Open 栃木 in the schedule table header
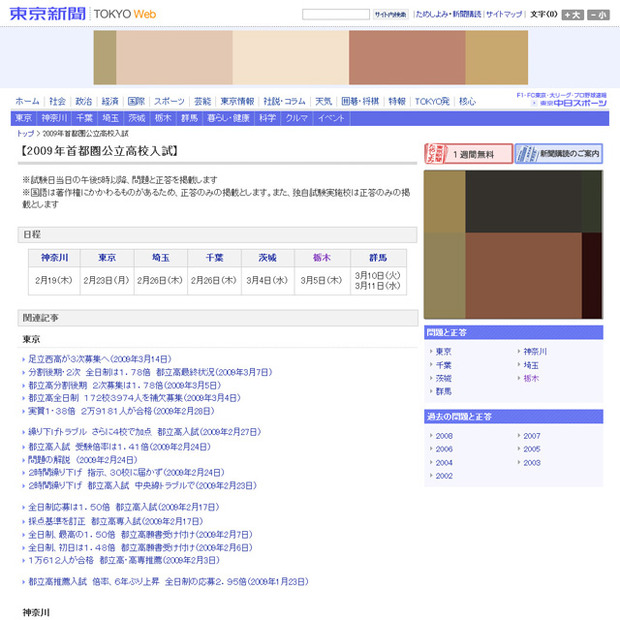This screenshot has height=620, width=620. pos(322,258)
